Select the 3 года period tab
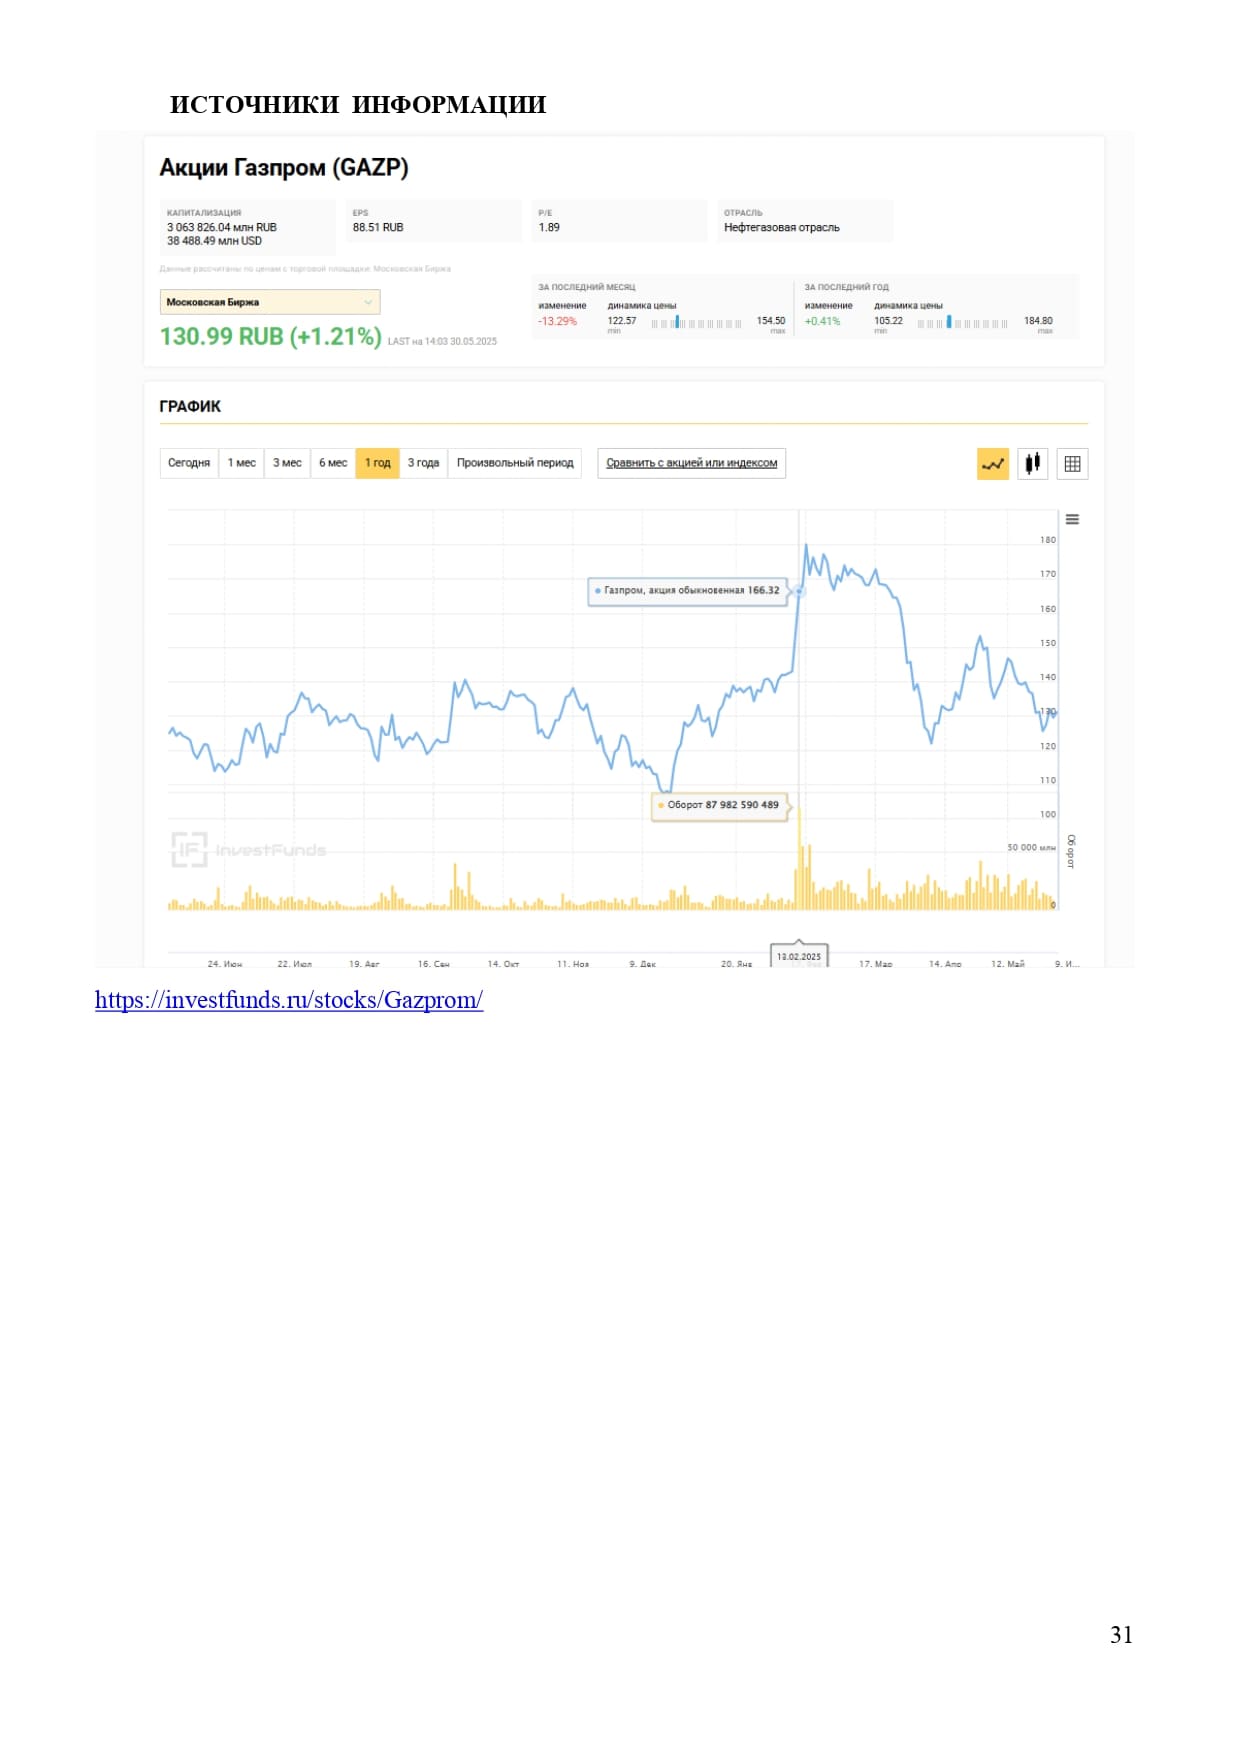Viewport: 1241px width, 1755px height. 423,463
